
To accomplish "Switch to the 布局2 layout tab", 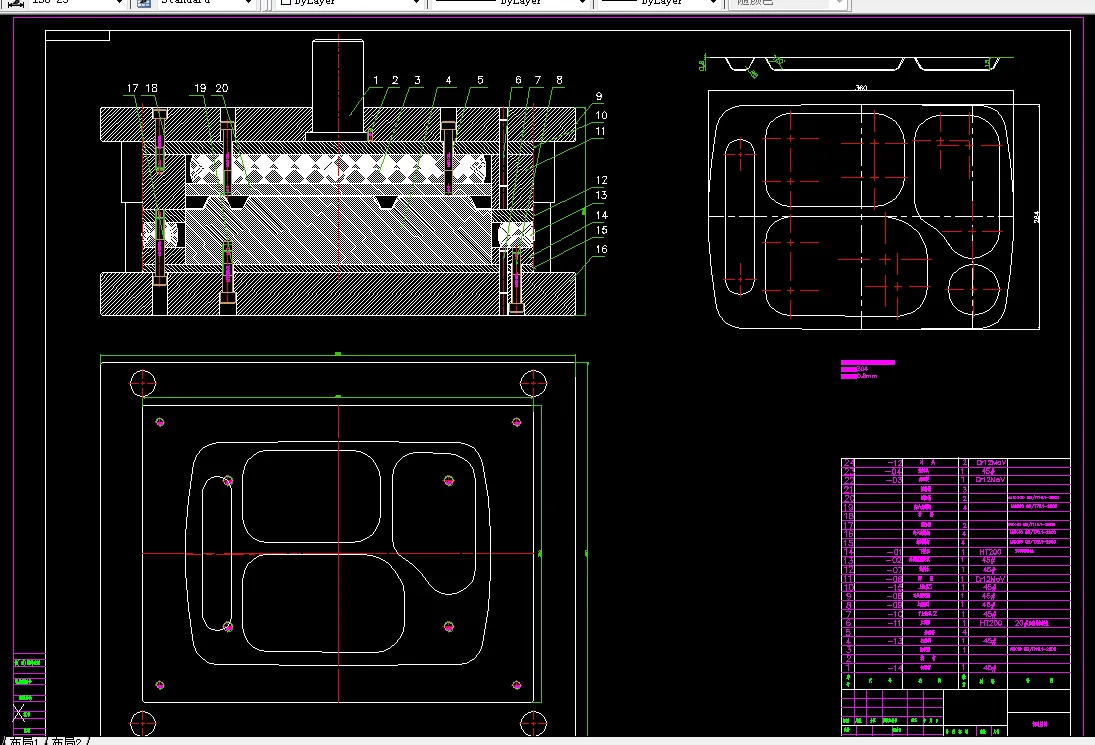I will (x=66, y=741).
